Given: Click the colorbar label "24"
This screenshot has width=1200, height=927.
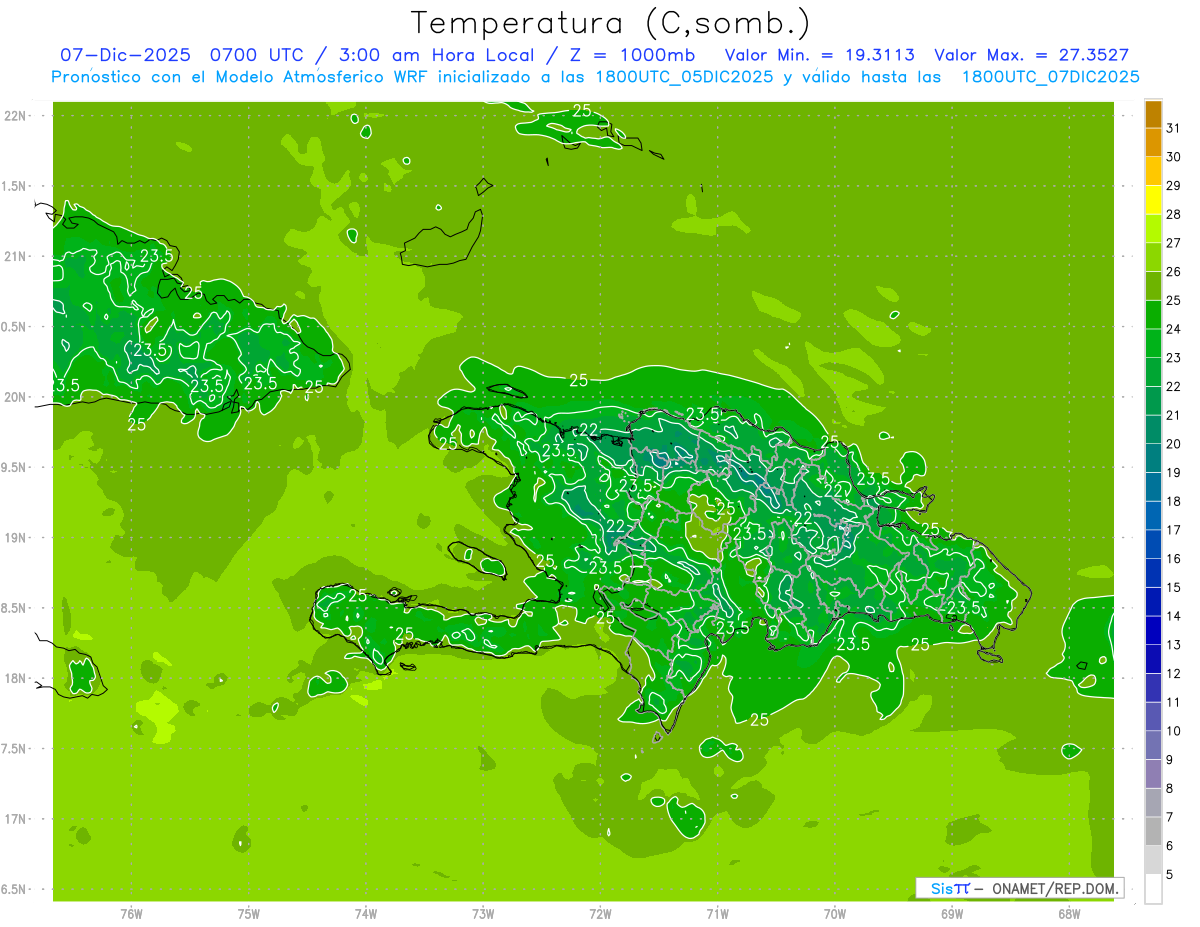Looking at the screenshot, I should pyautogui.click(x=1173, y=329).
